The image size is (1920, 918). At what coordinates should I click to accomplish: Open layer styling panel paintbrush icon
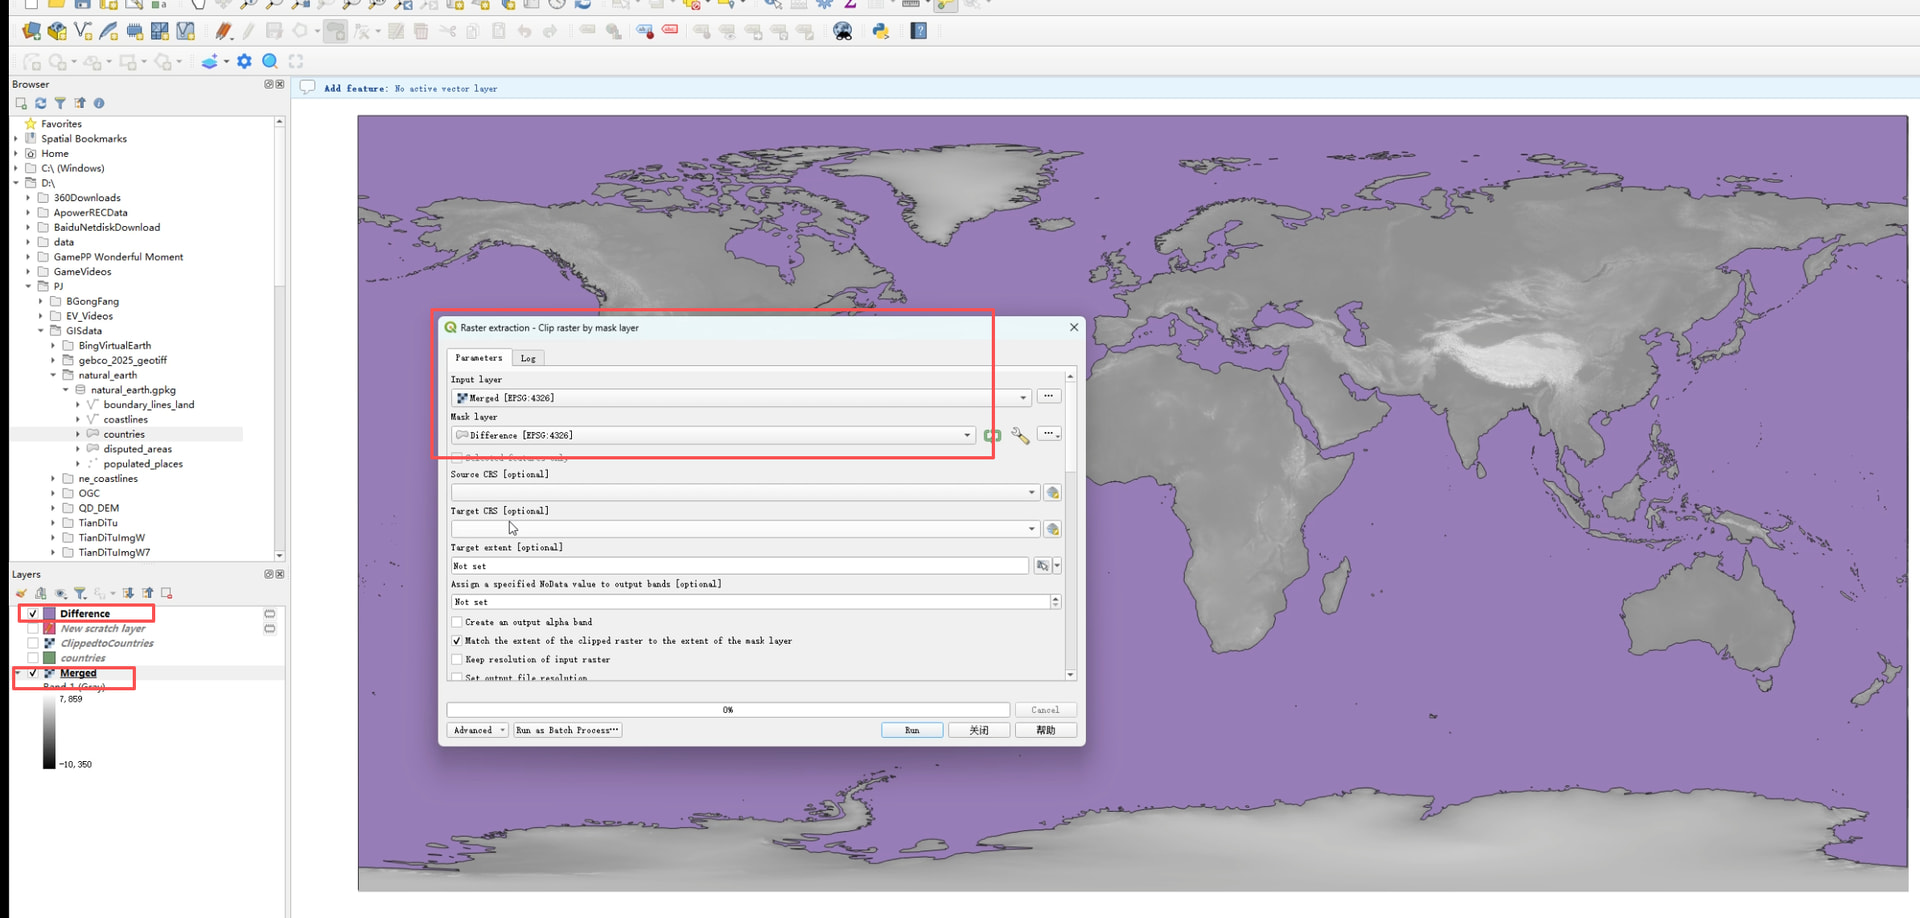pyautogui.click(x=21, y=593)
